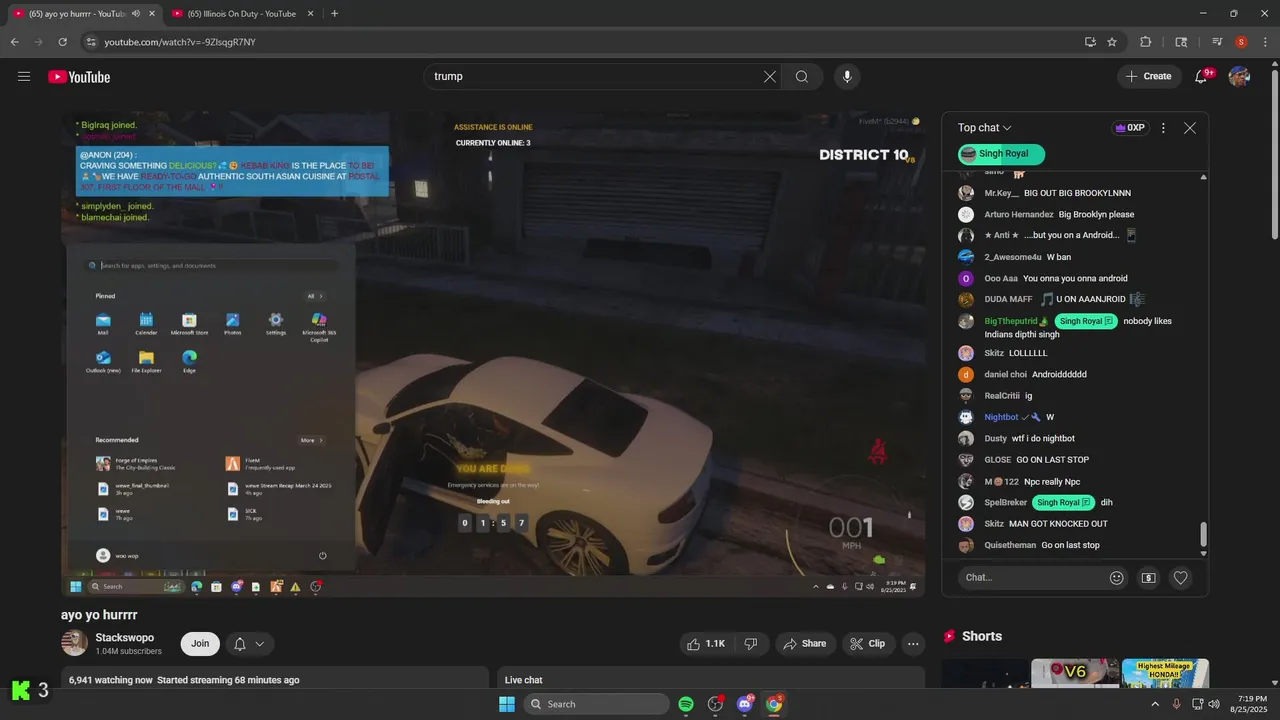Viewport: 1280px width, 720px height.
Task: Join the Stackswopo channel membership
Action: click(x=200, y=644)
